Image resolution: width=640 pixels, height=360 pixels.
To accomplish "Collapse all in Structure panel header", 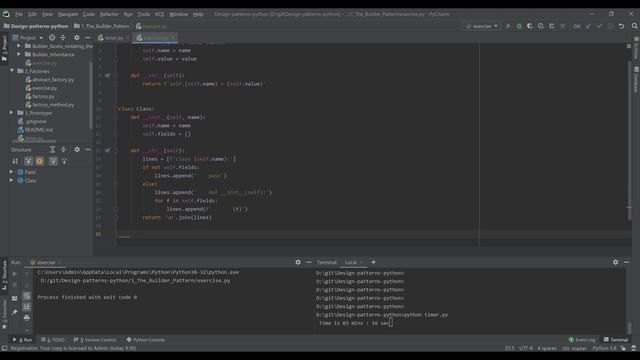I will point(64,150).
